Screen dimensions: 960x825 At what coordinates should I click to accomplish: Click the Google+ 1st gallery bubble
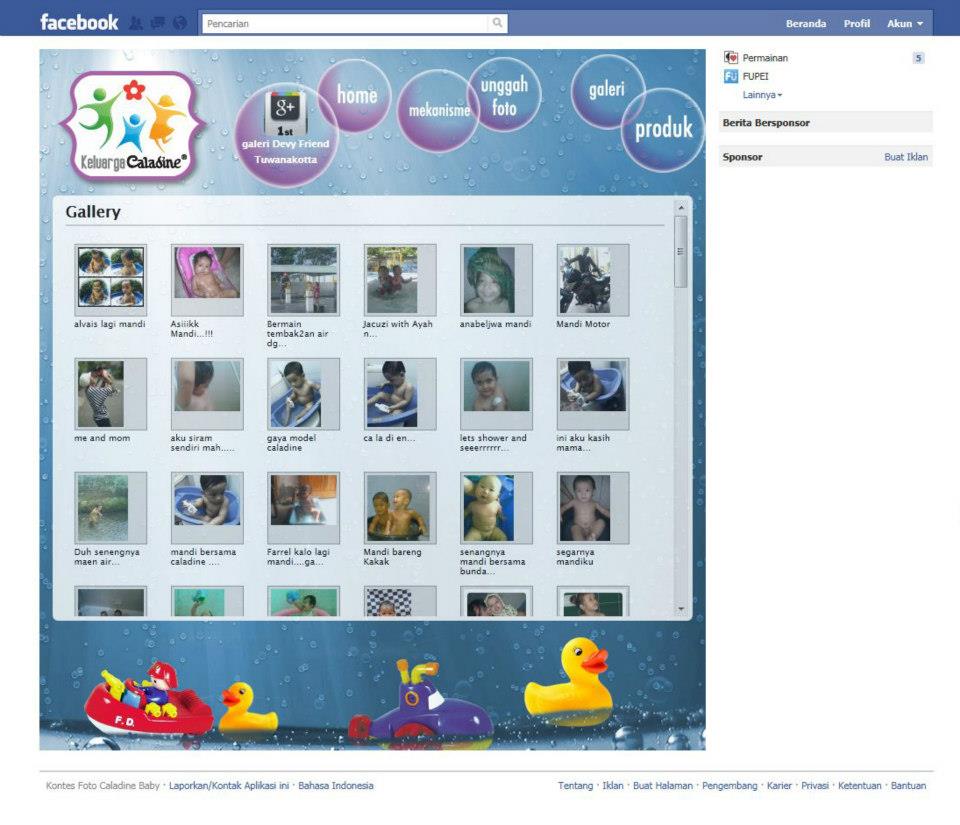click(x=285, y=136)
